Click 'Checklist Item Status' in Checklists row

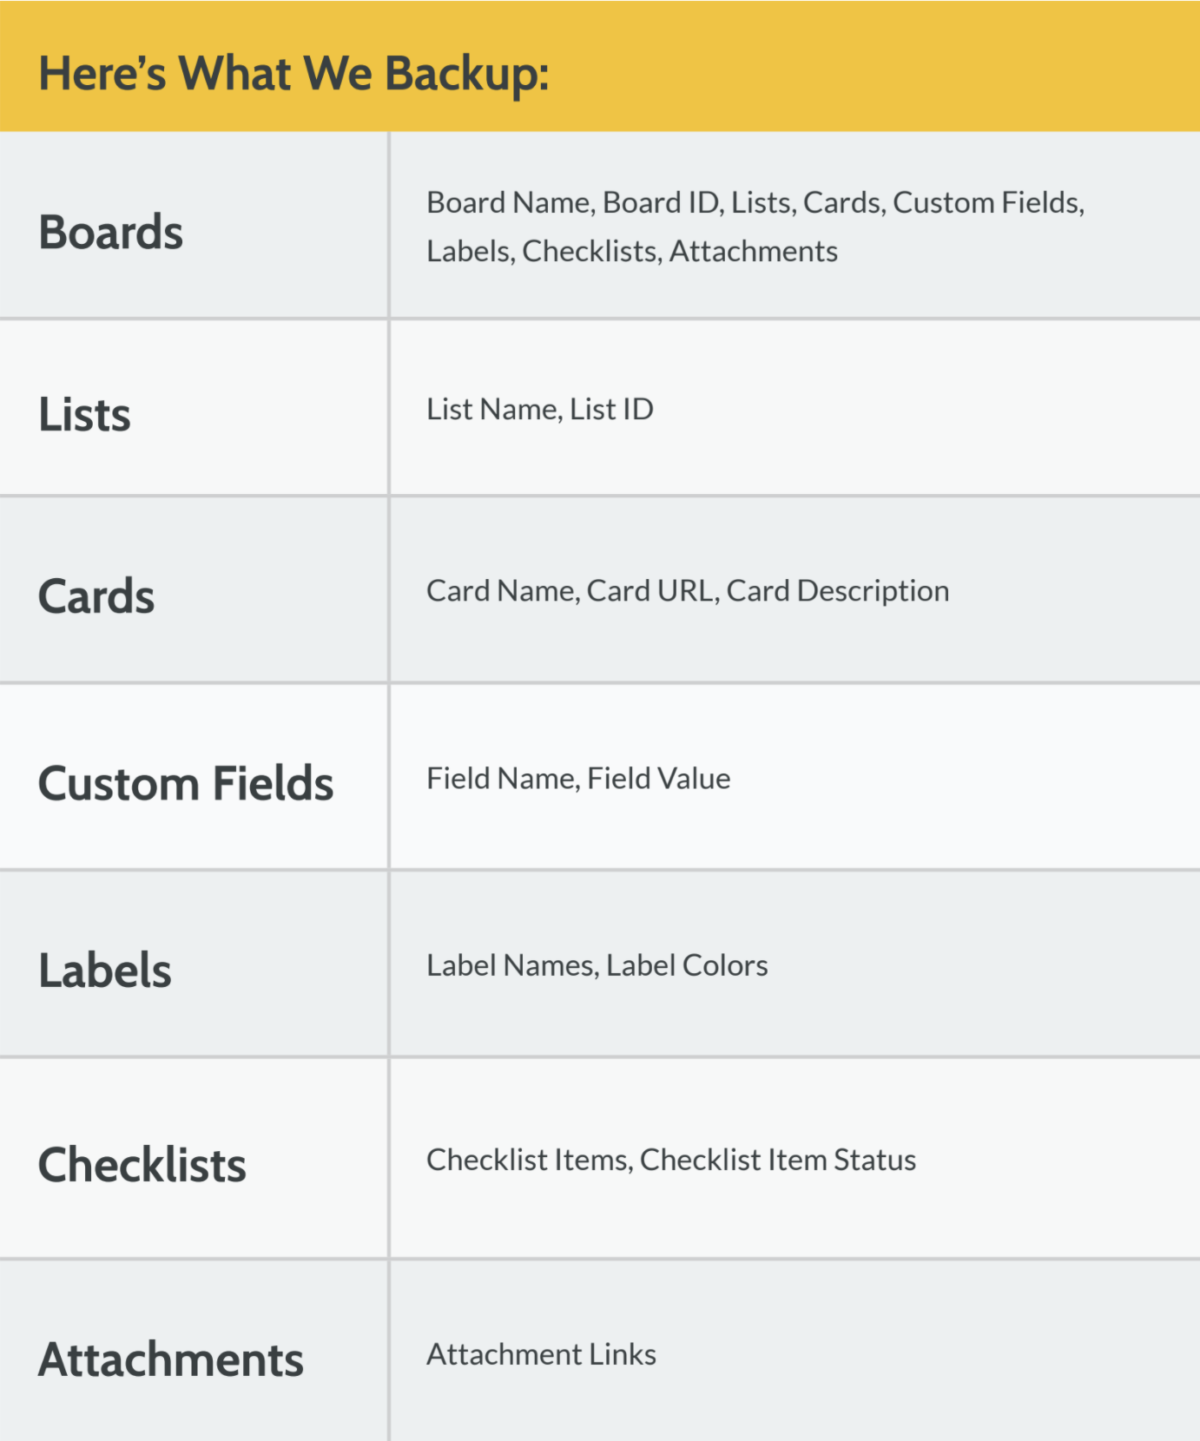click(778, 1160)
